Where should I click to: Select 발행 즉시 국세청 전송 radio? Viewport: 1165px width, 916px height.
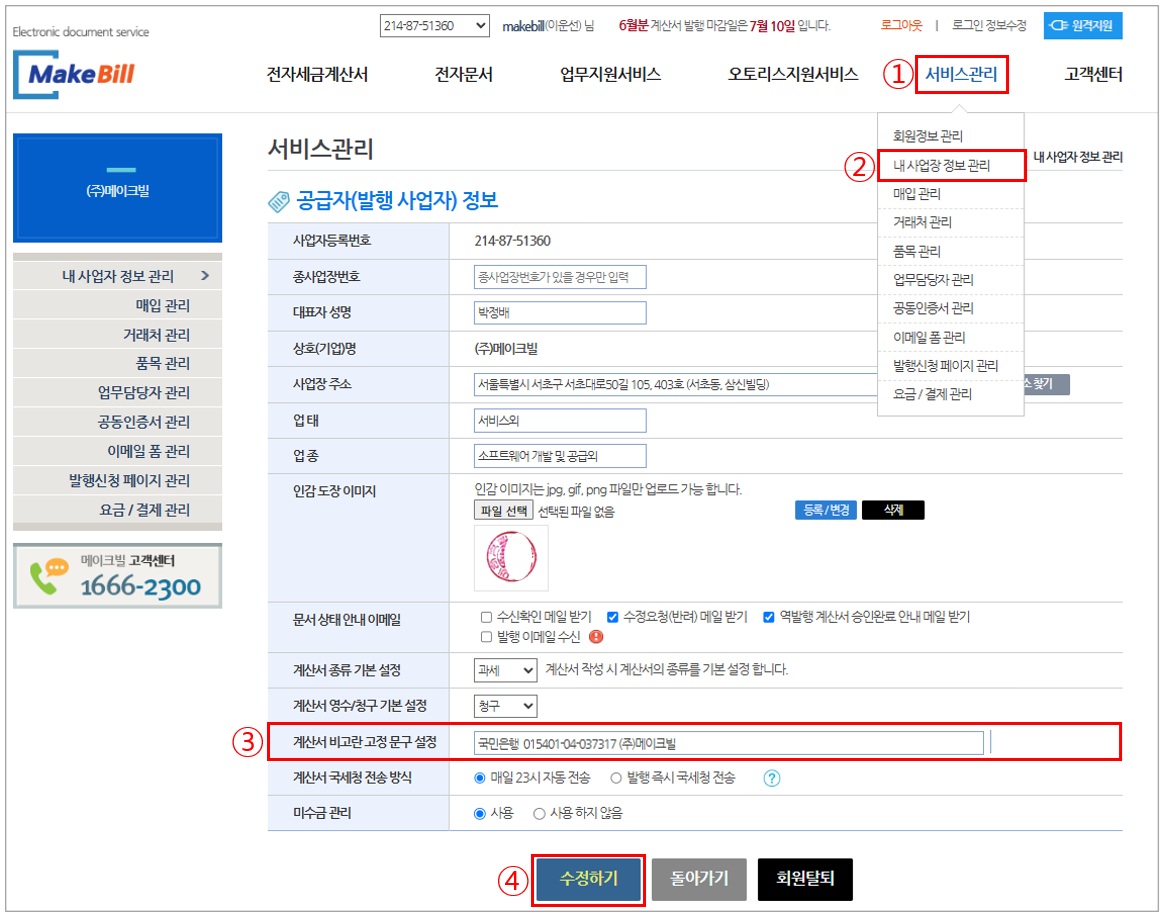point(615,778)
